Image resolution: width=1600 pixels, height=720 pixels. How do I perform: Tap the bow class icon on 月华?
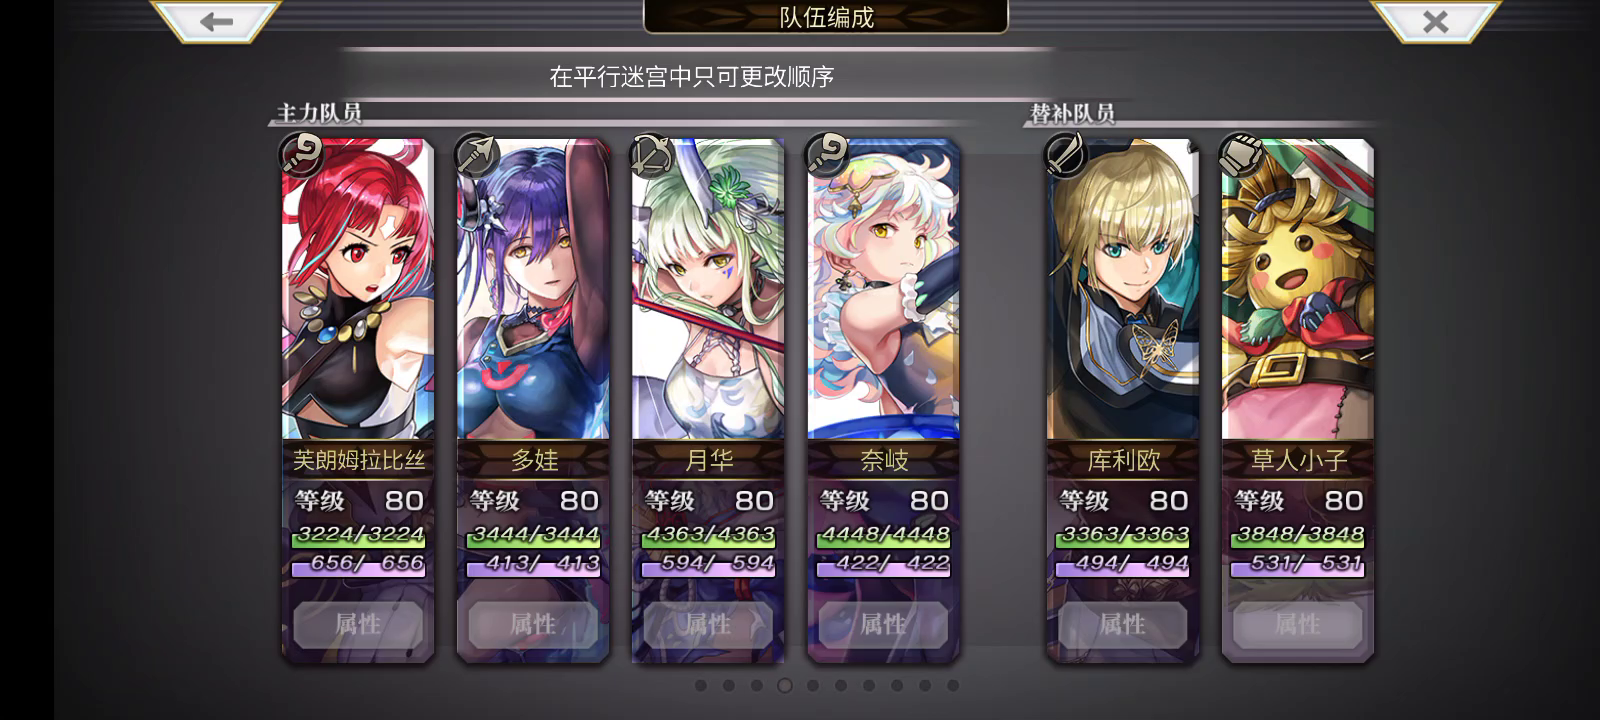[x=652, y=155]
